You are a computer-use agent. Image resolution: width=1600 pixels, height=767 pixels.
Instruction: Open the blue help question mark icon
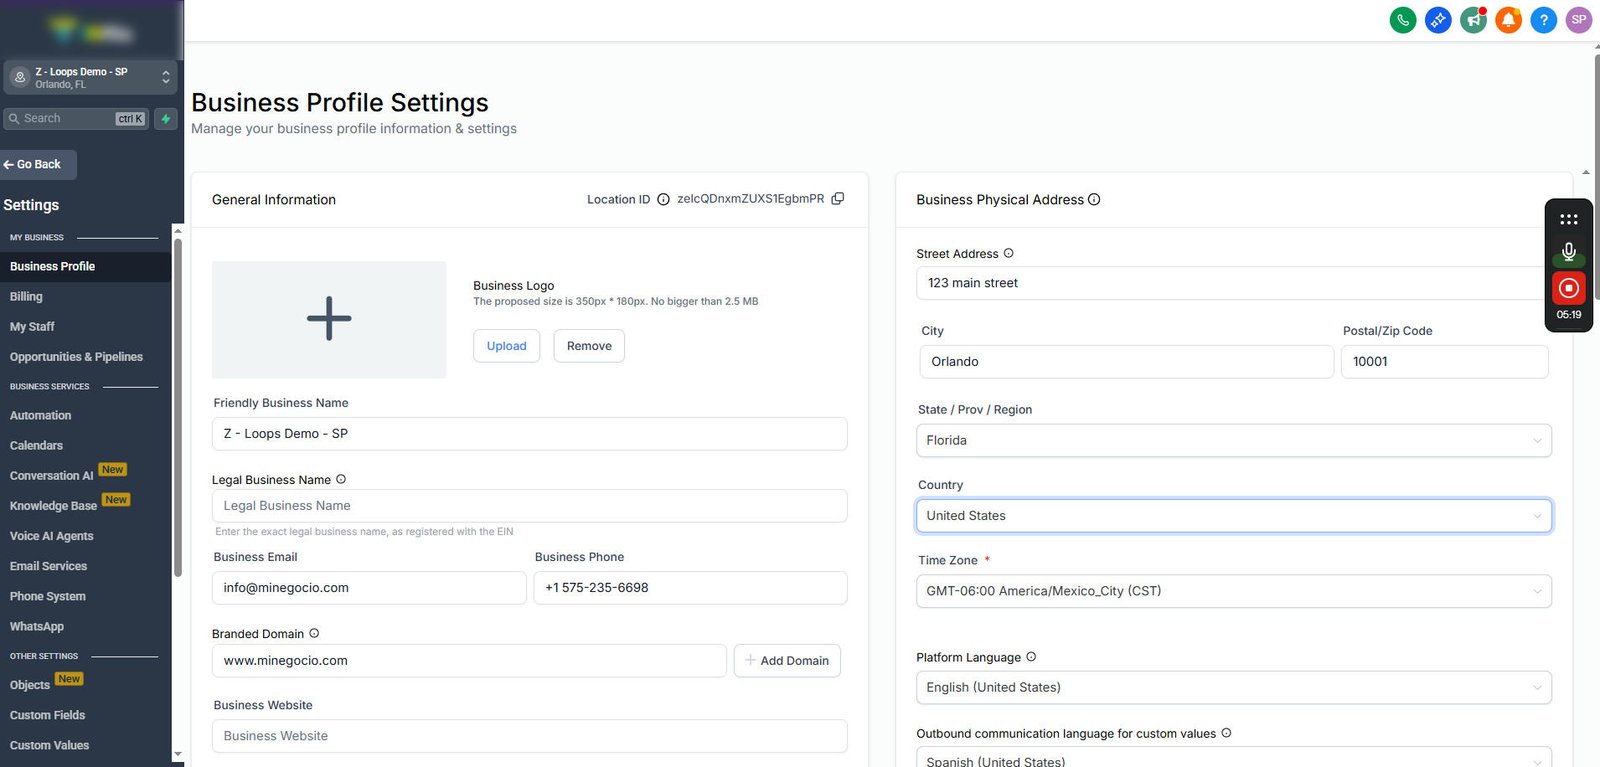pos(1544,19)
